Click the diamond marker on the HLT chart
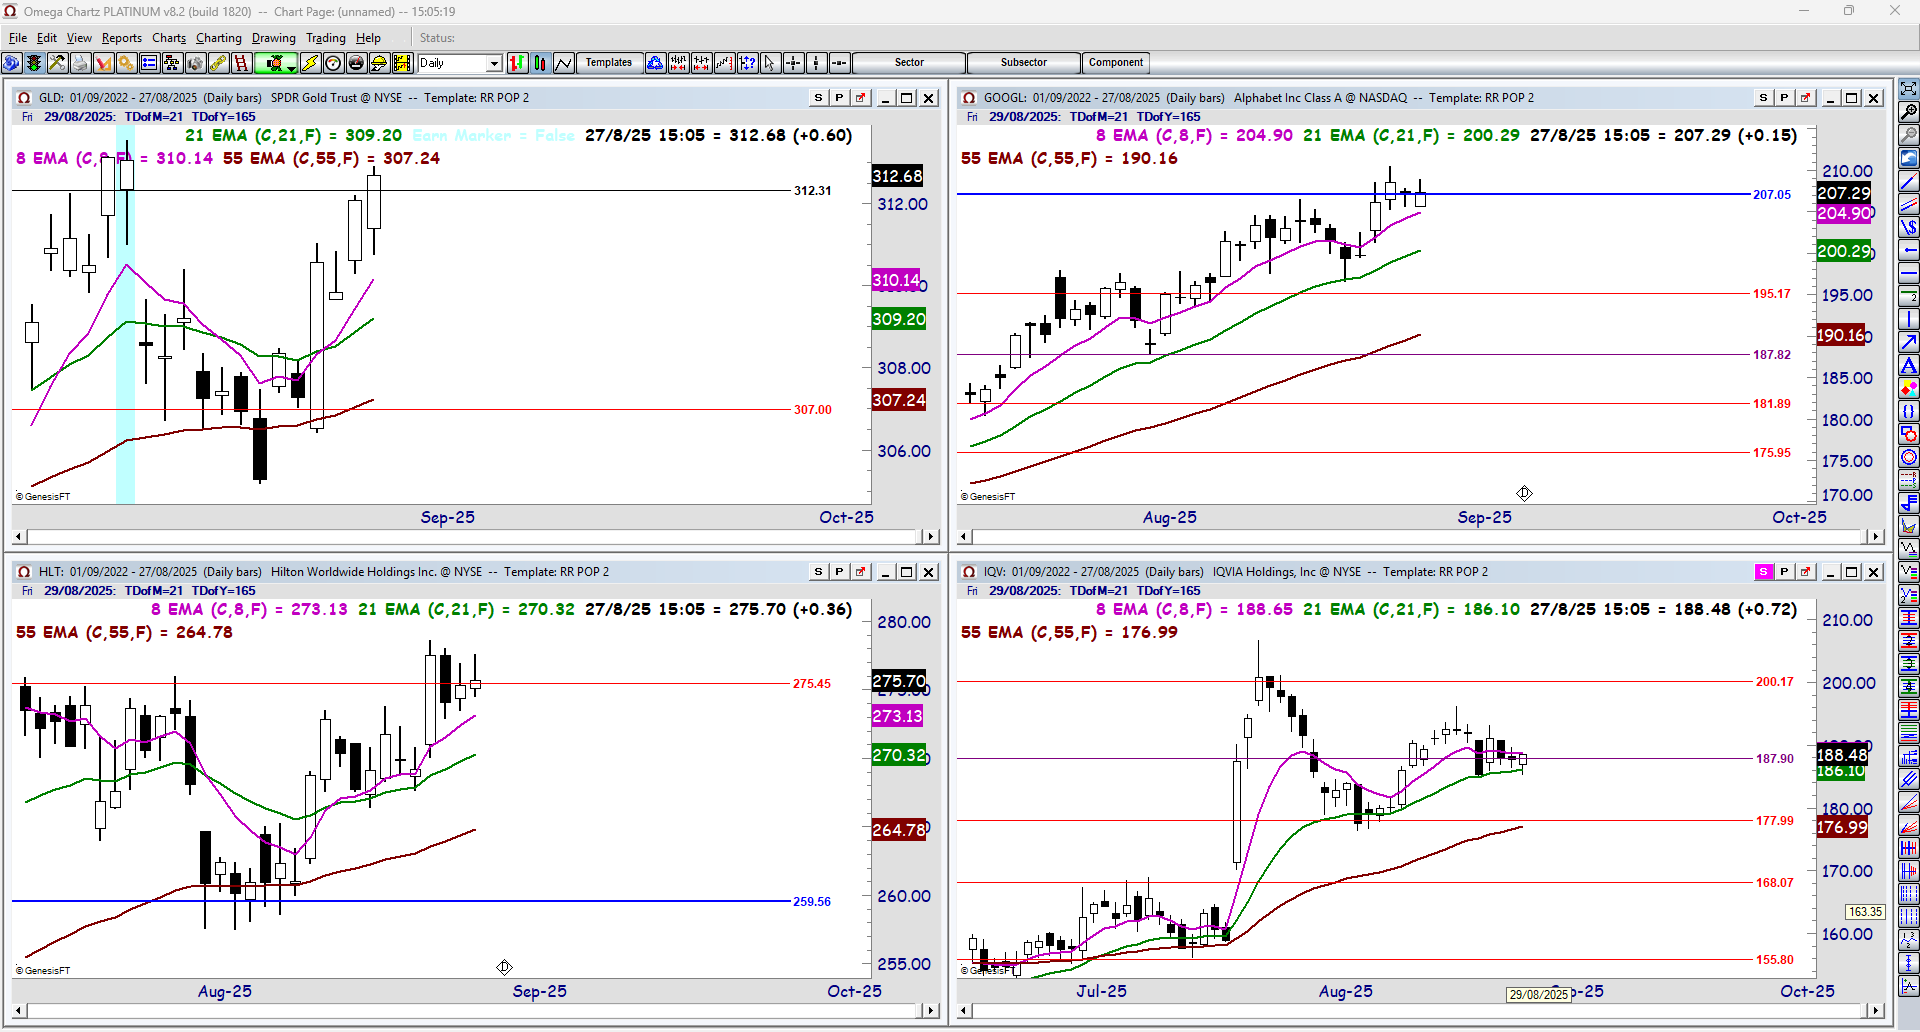 click(504, 967)
